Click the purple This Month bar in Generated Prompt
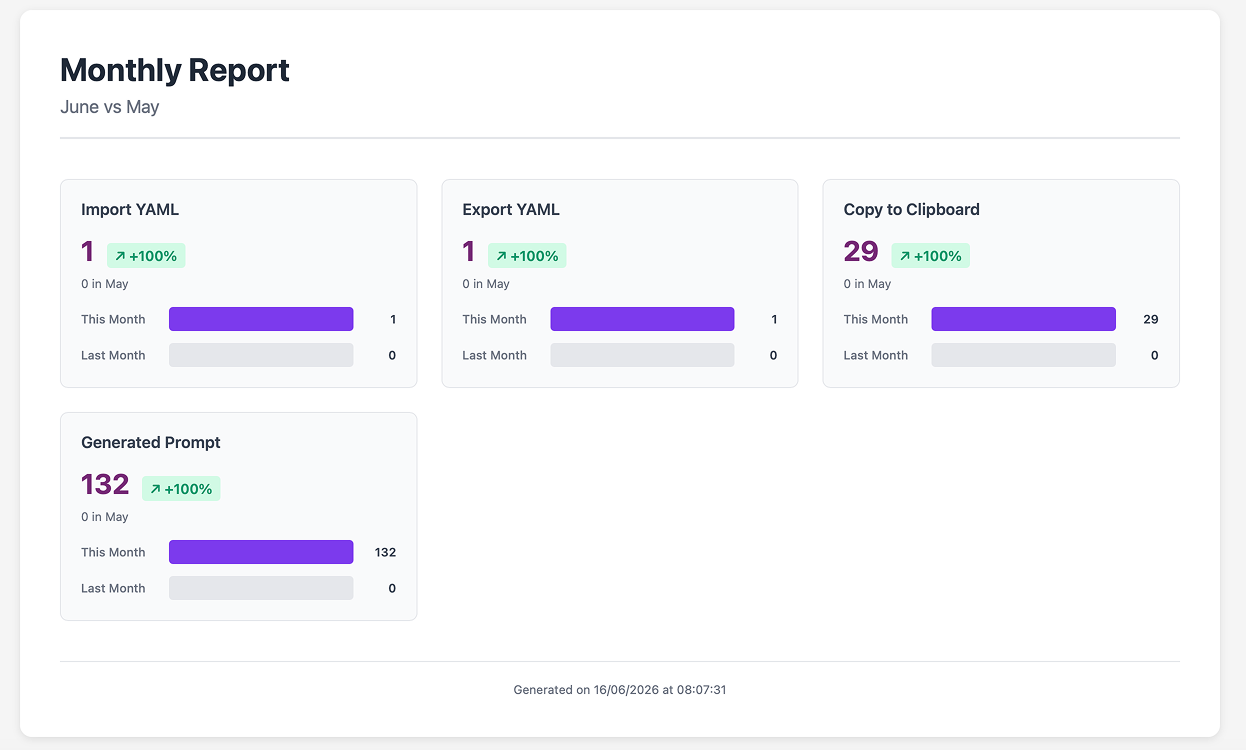Screen dimensions: 1246x750 [261, 552]
